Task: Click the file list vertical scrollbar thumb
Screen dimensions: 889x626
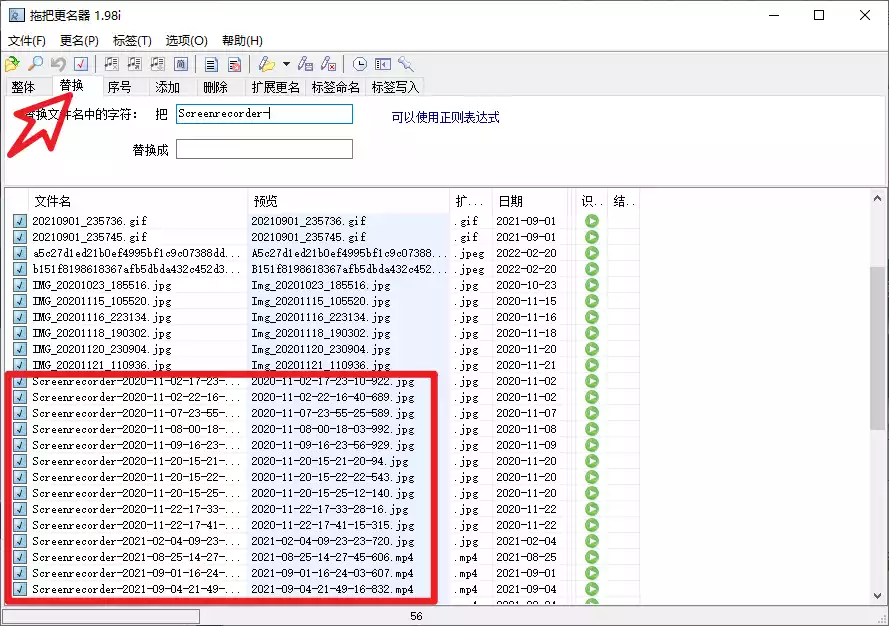Action: (877, 348)
